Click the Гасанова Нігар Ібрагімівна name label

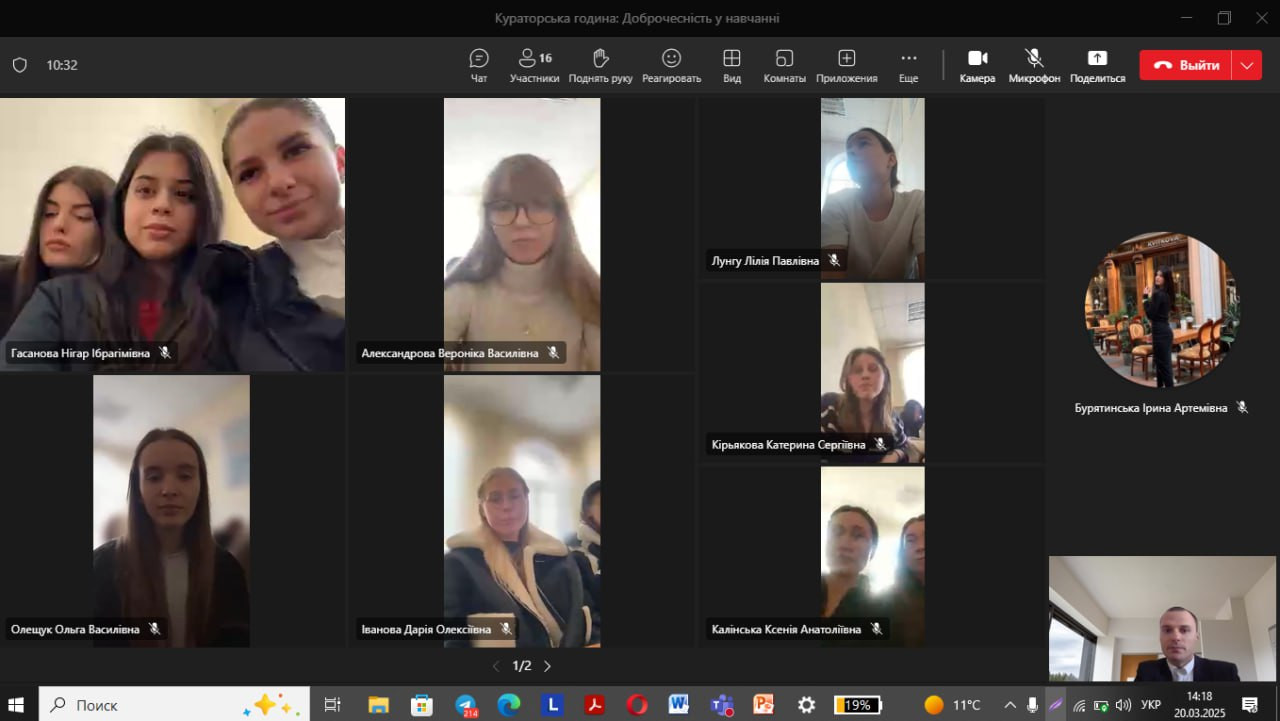80,353
